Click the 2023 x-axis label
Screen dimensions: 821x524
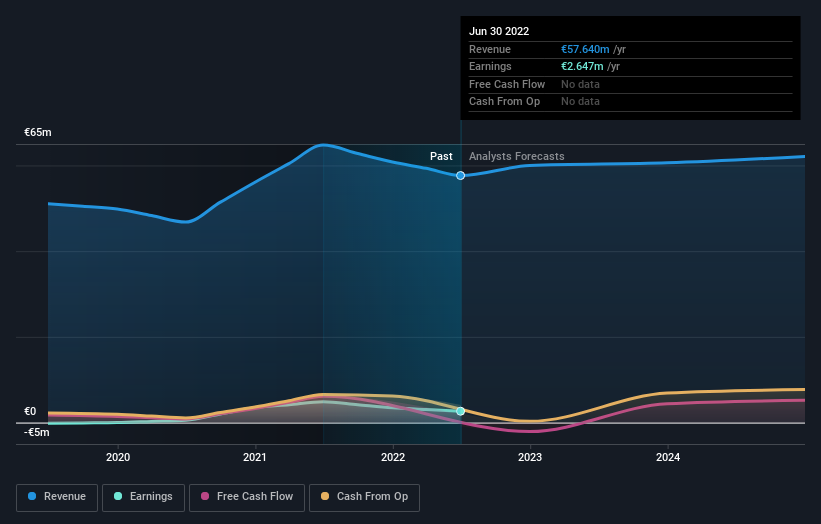530,457
